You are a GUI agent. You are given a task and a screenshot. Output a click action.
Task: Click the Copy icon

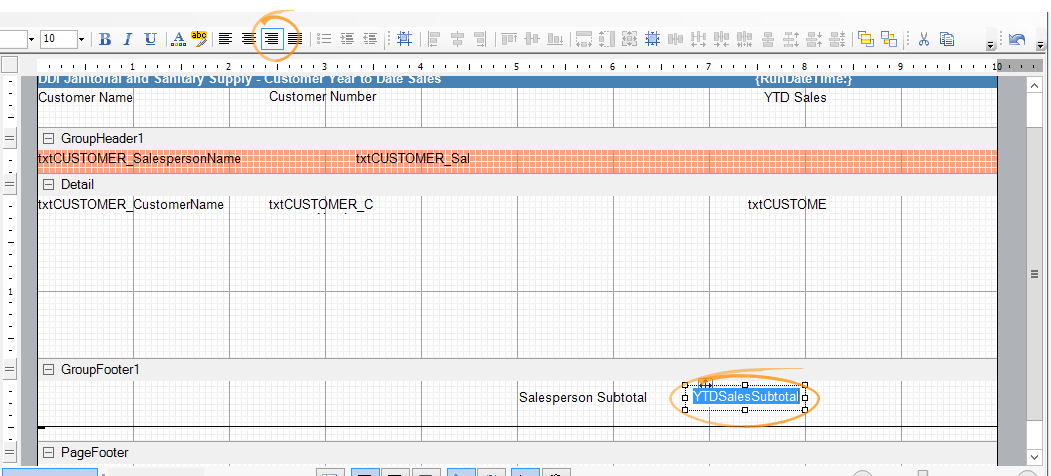coord(946,39)
